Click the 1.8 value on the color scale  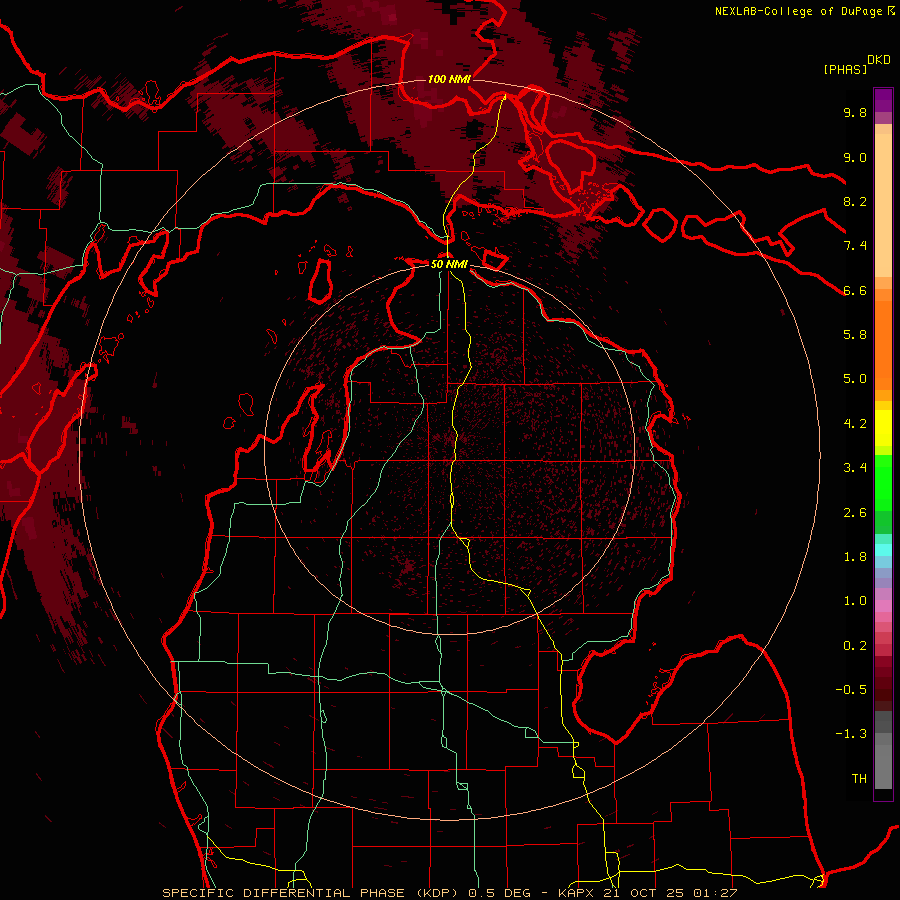point(855,557)
